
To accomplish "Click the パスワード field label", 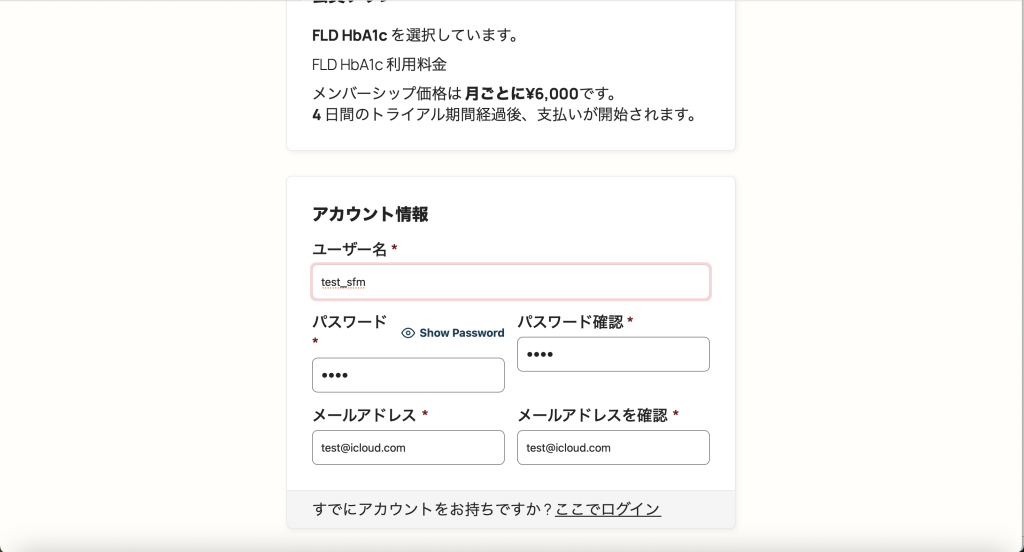I will pyautogui.click(x=349, y=322).
